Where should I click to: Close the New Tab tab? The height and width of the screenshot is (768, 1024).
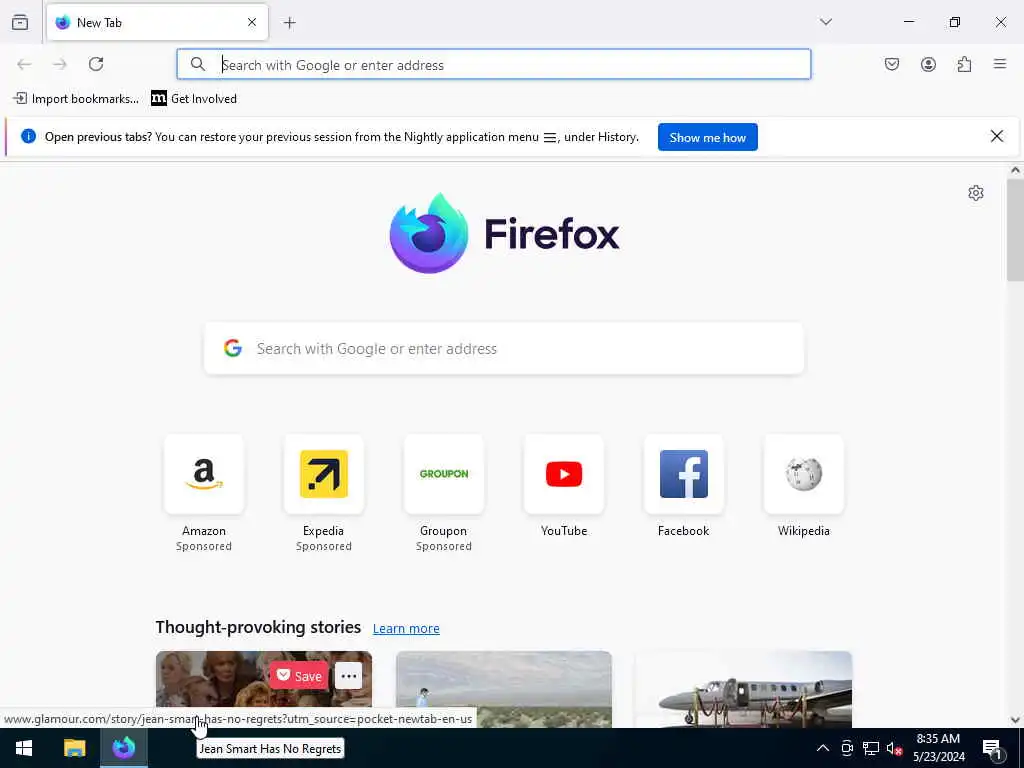(252, 22)
